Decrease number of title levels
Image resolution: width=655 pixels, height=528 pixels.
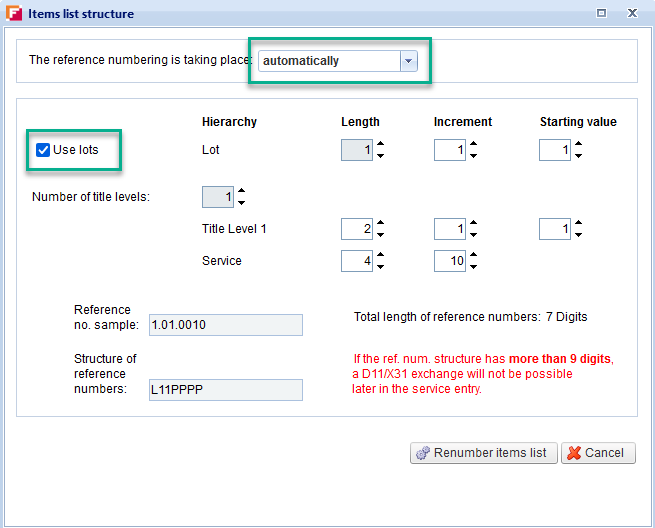[241, 203]
